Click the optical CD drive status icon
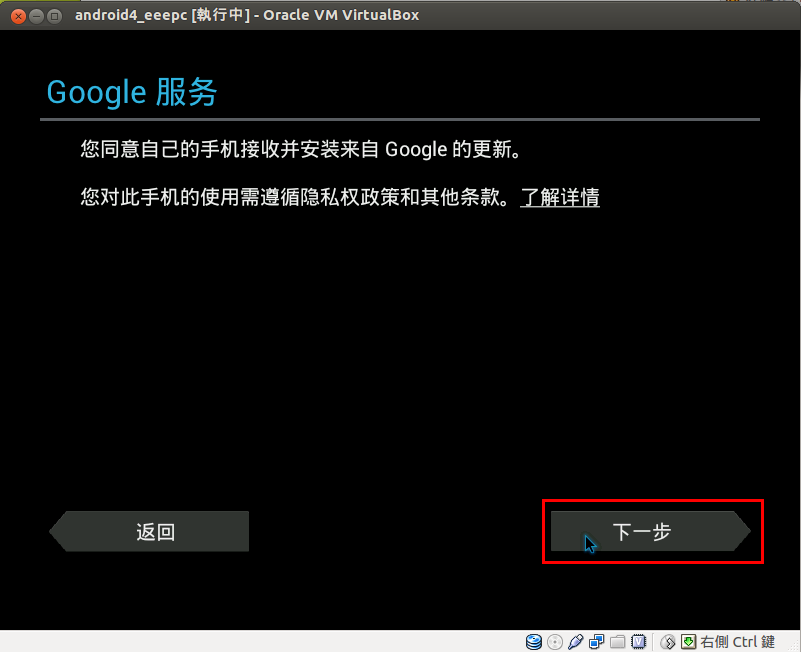Image resolution: width=801 pixels, height=652 pixels. (x=555, y=642)
